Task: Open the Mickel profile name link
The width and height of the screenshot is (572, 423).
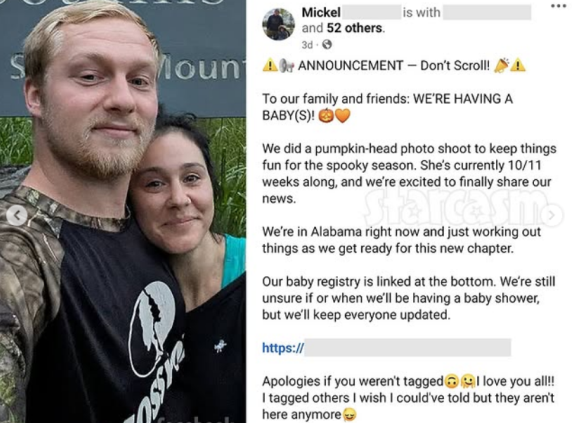Action: (321, 13)
